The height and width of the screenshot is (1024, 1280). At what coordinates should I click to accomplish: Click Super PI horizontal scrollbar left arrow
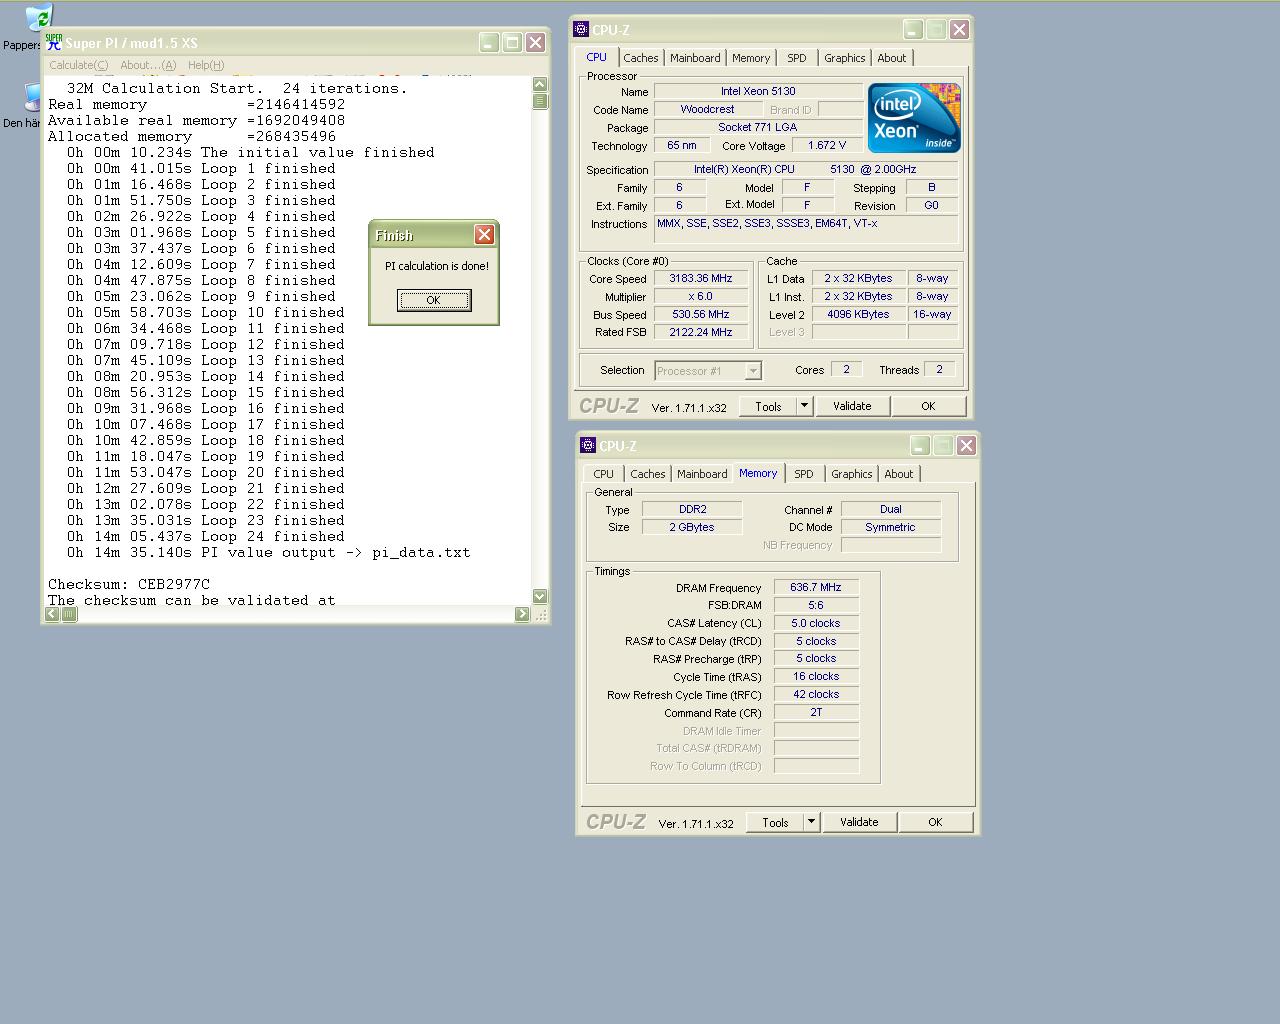click(x=54, y=614)
